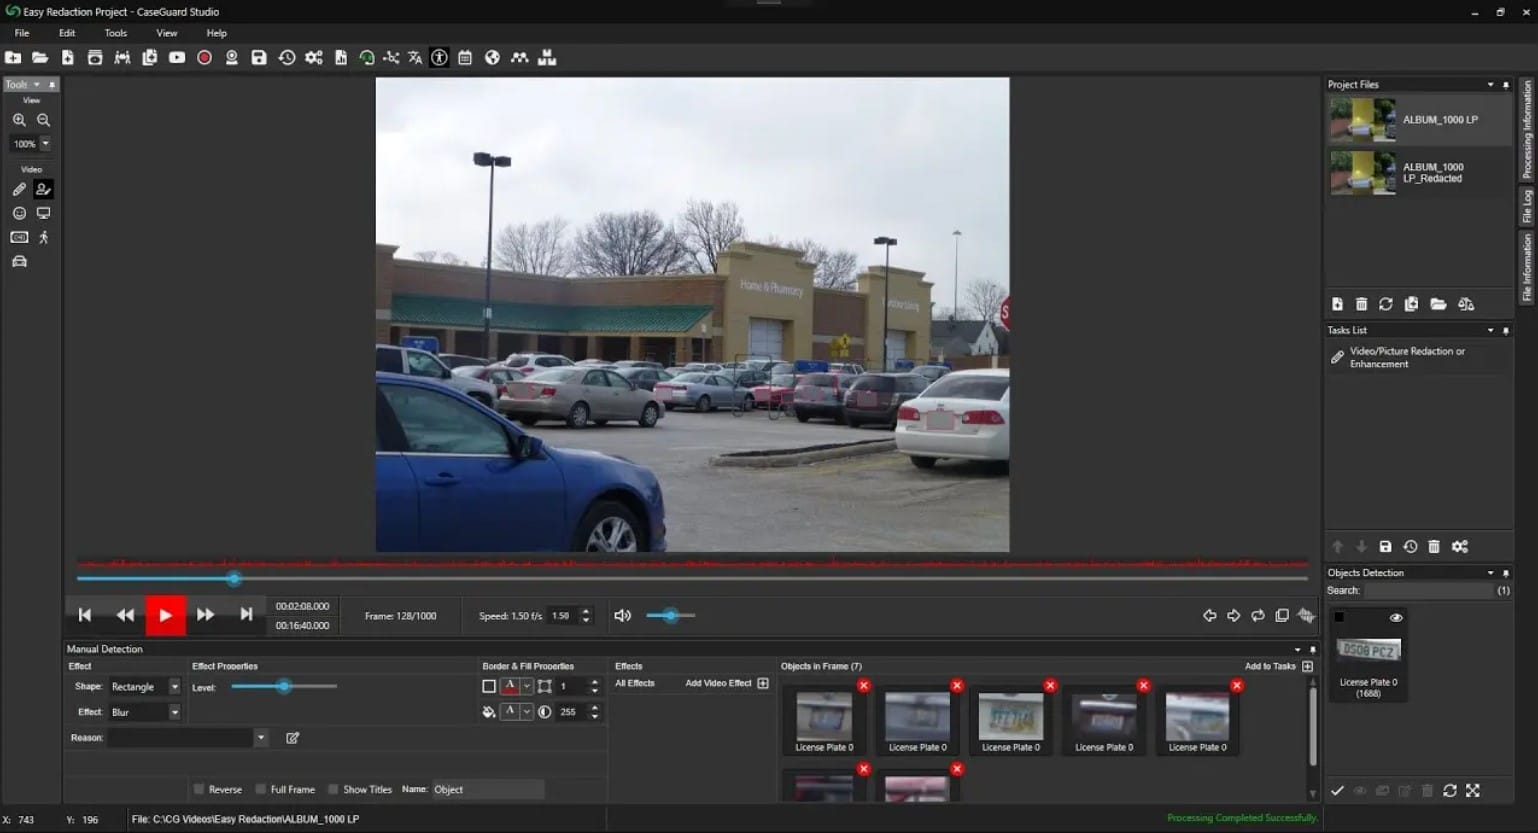This screenshot has height=833, width=1538.
Task: Delete file using Project Files trash icon
Action: (1361, 304)
